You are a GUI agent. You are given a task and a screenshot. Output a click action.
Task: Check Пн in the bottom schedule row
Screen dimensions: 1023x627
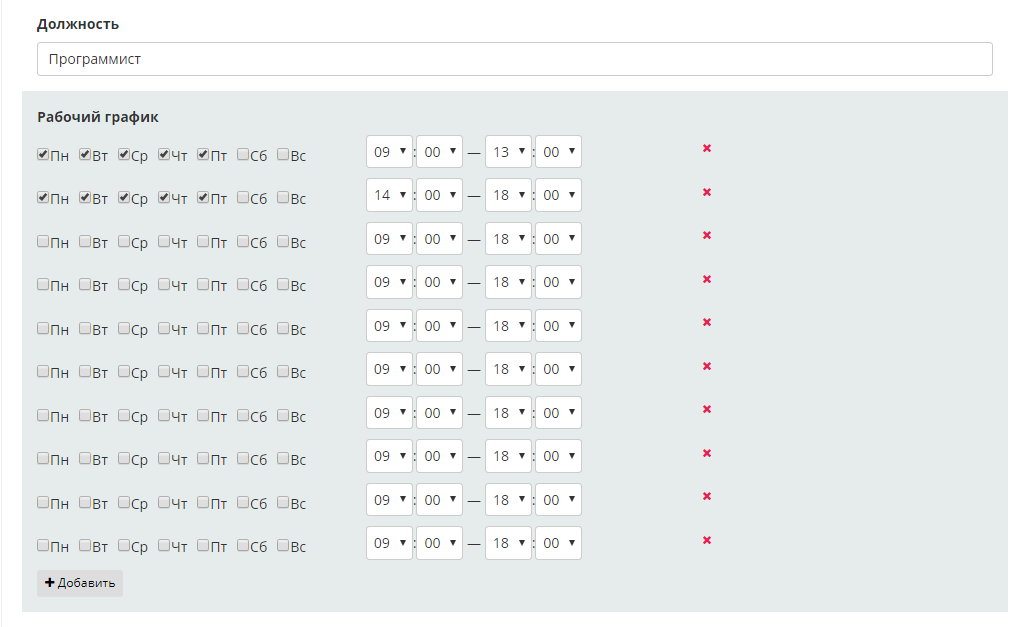(x=43, y=545)
